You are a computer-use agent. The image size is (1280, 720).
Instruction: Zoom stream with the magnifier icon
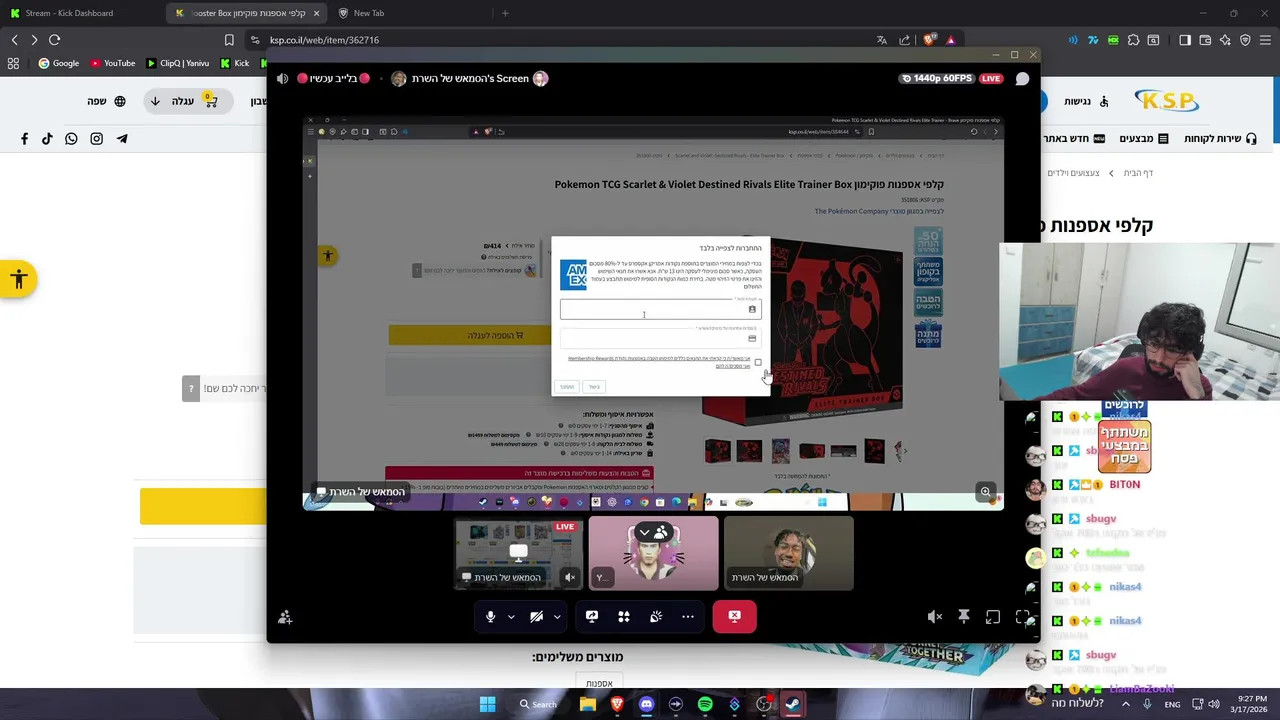coord(985,491)
